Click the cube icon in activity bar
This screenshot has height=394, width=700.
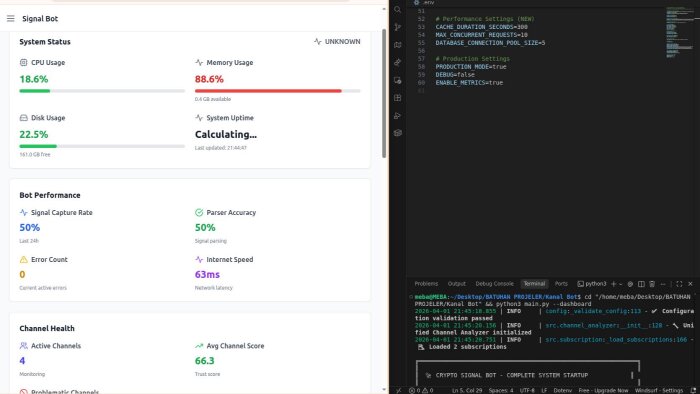(x=398, y=133)
